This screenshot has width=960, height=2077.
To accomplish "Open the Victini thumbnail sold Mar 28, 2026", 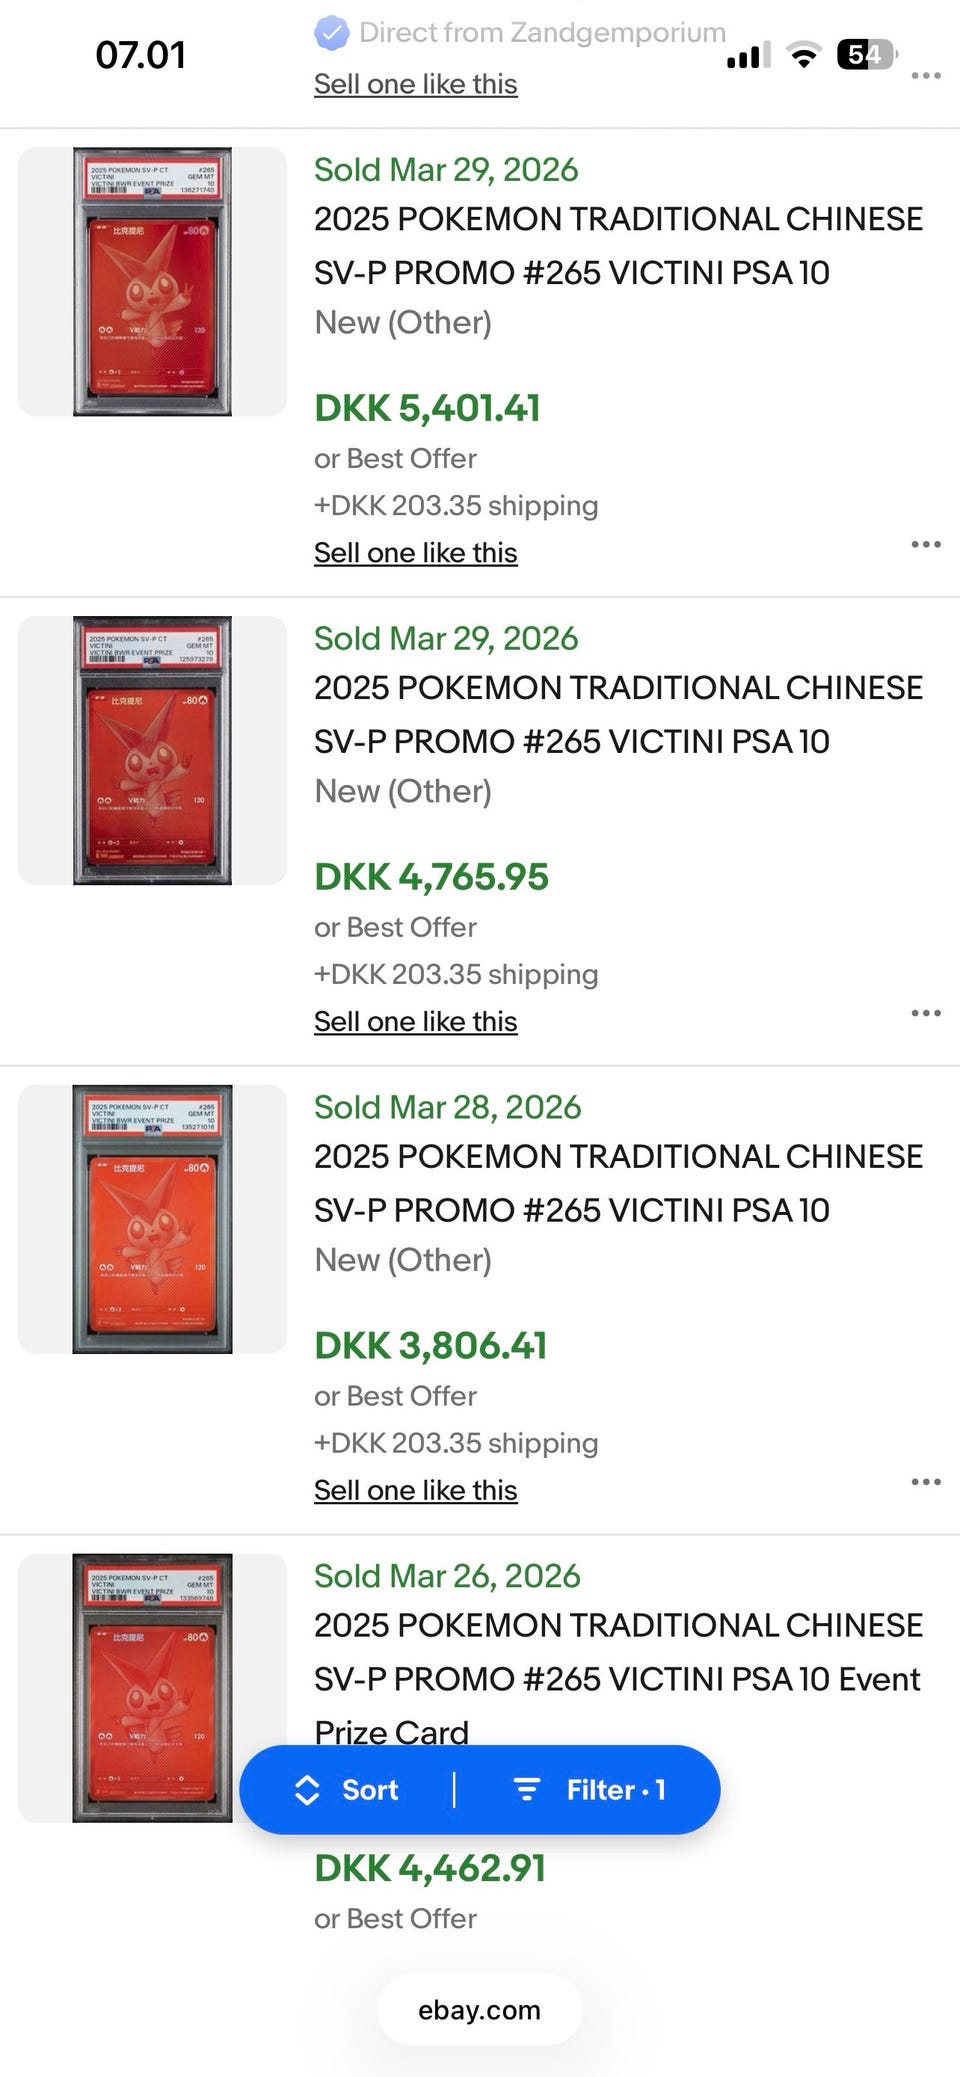I will [152, 1220].
